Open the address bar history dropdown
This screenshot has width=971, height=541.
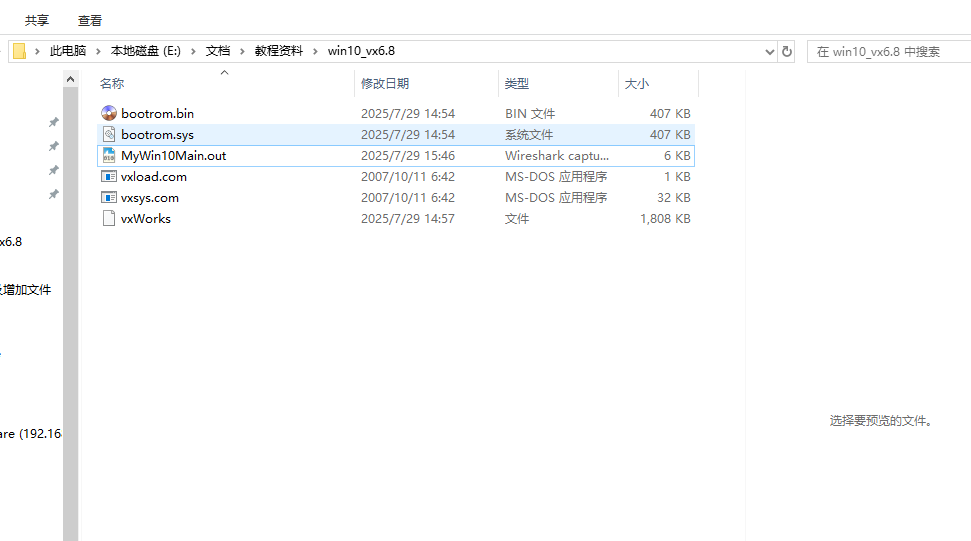click(769, 51)
